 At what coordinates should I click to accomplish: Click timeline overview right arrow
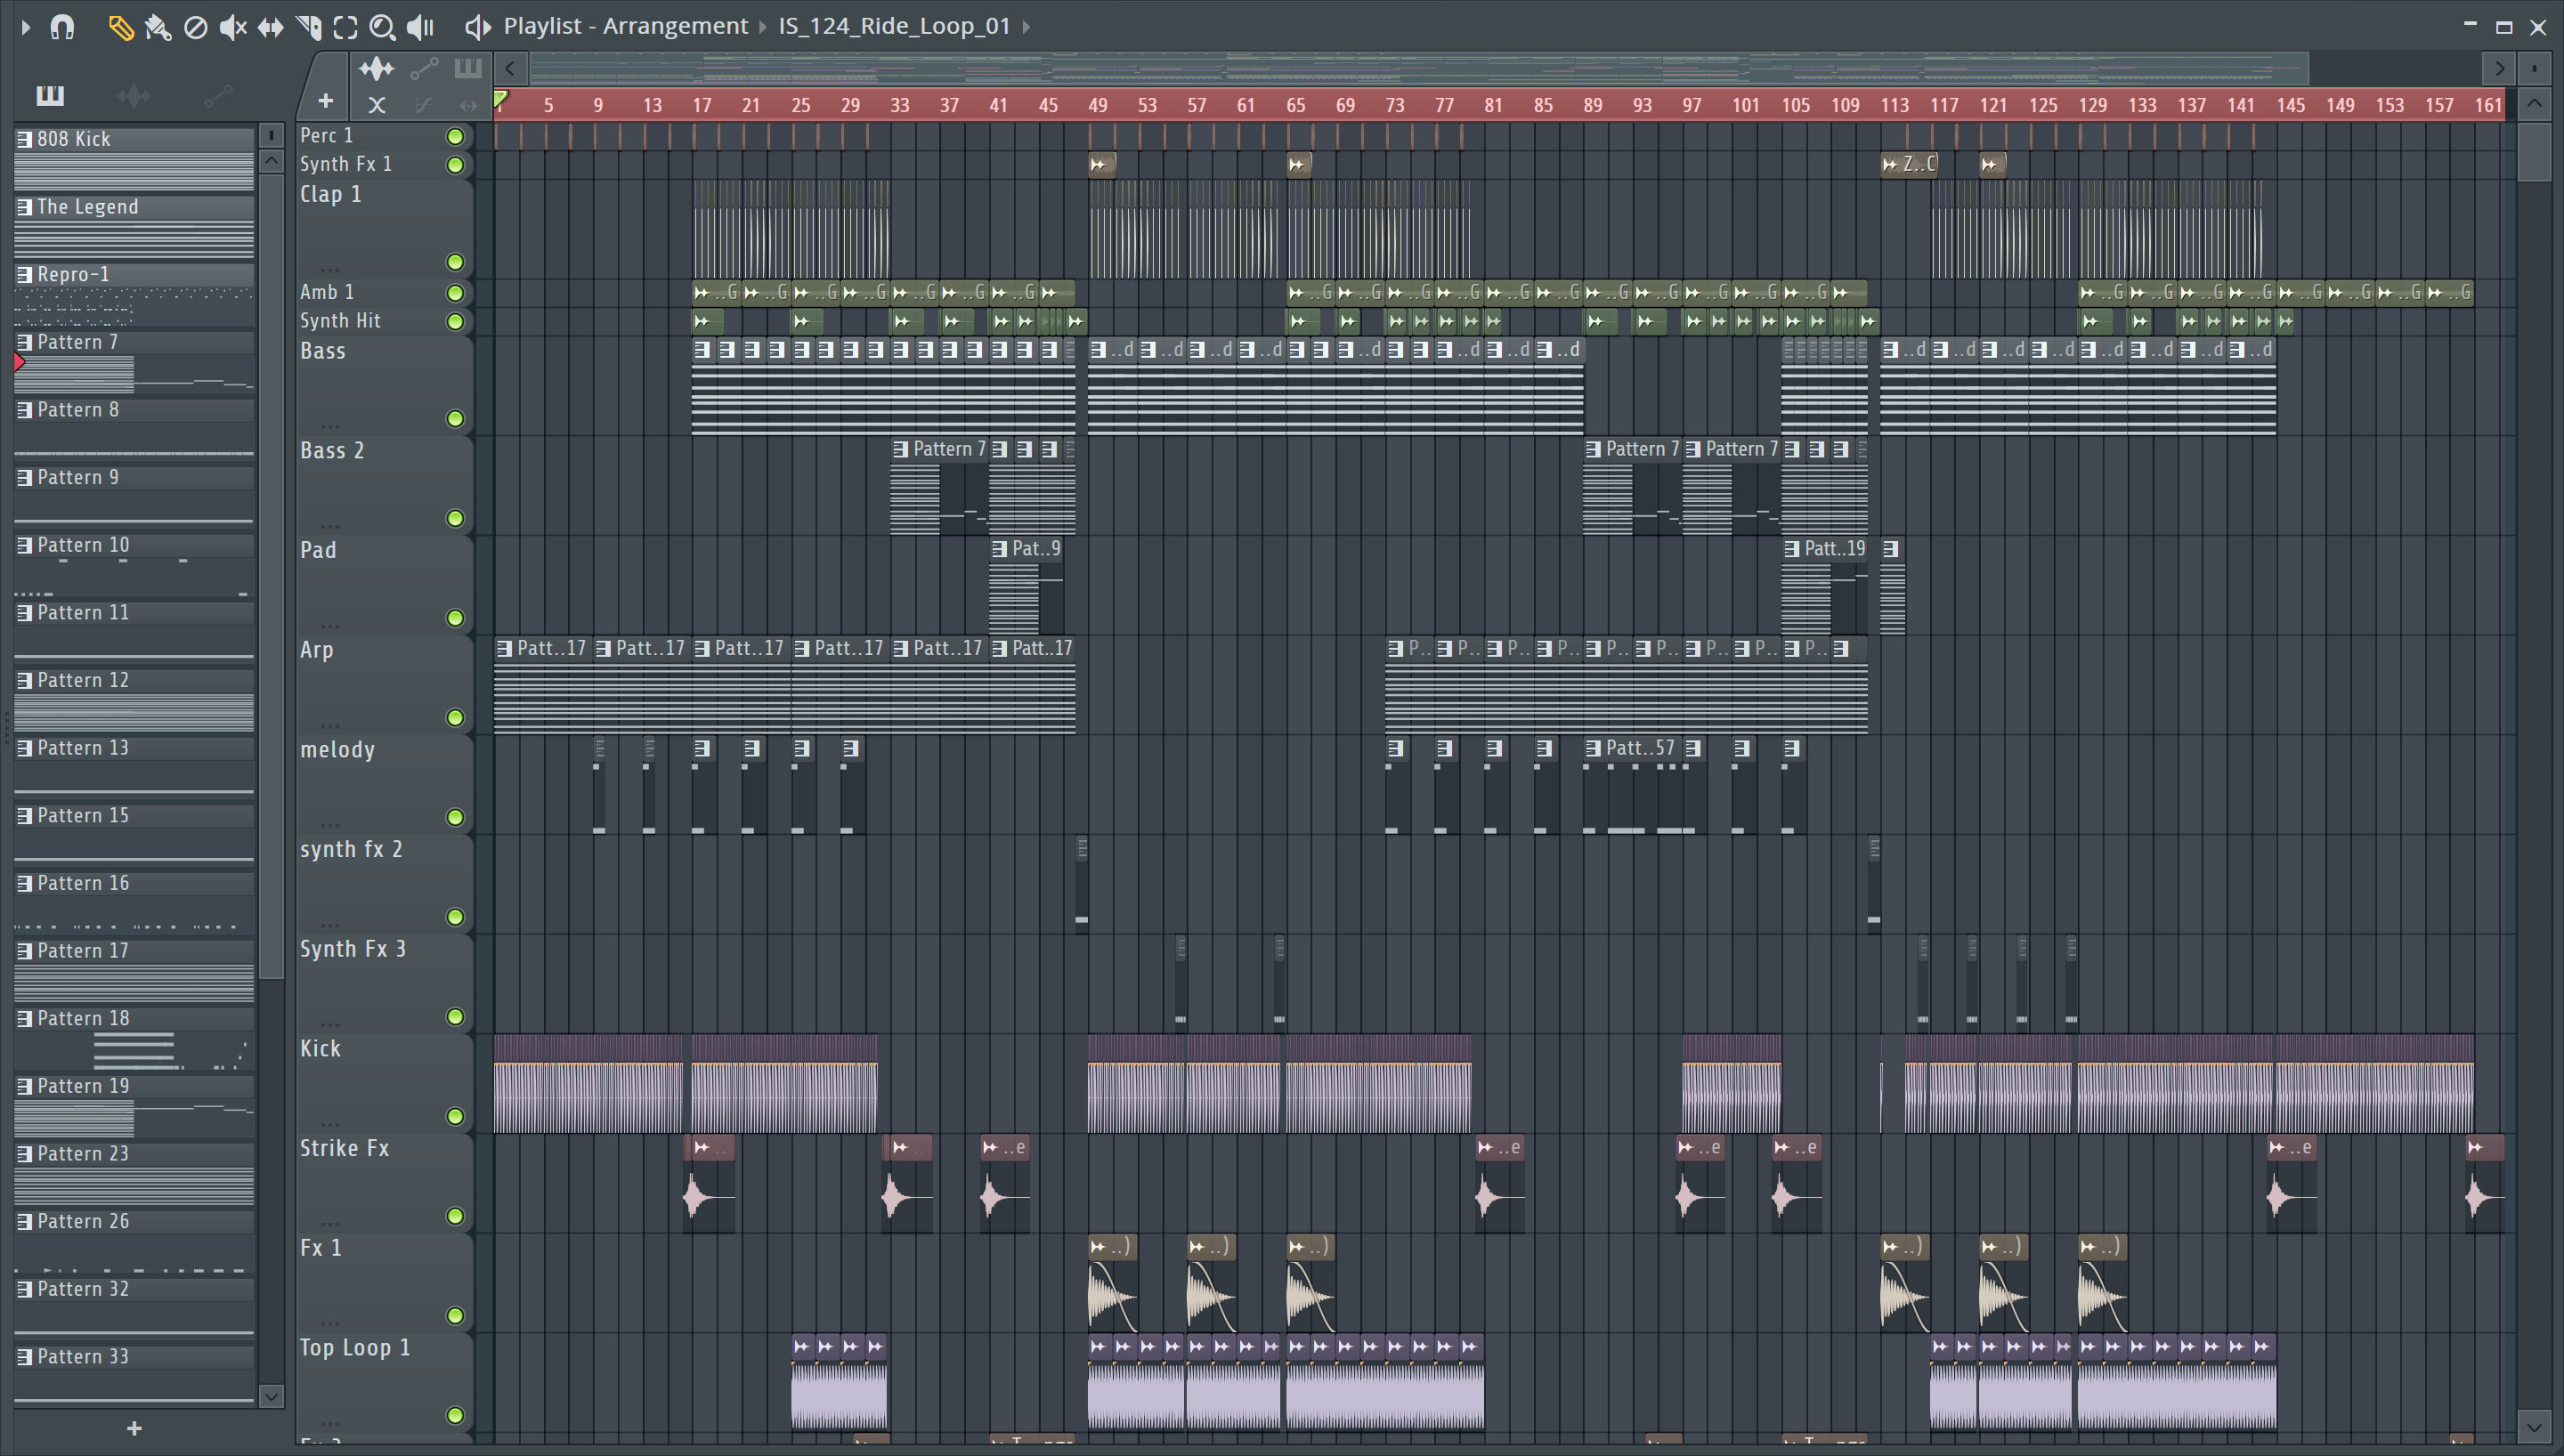click(x=2499, y=68)
